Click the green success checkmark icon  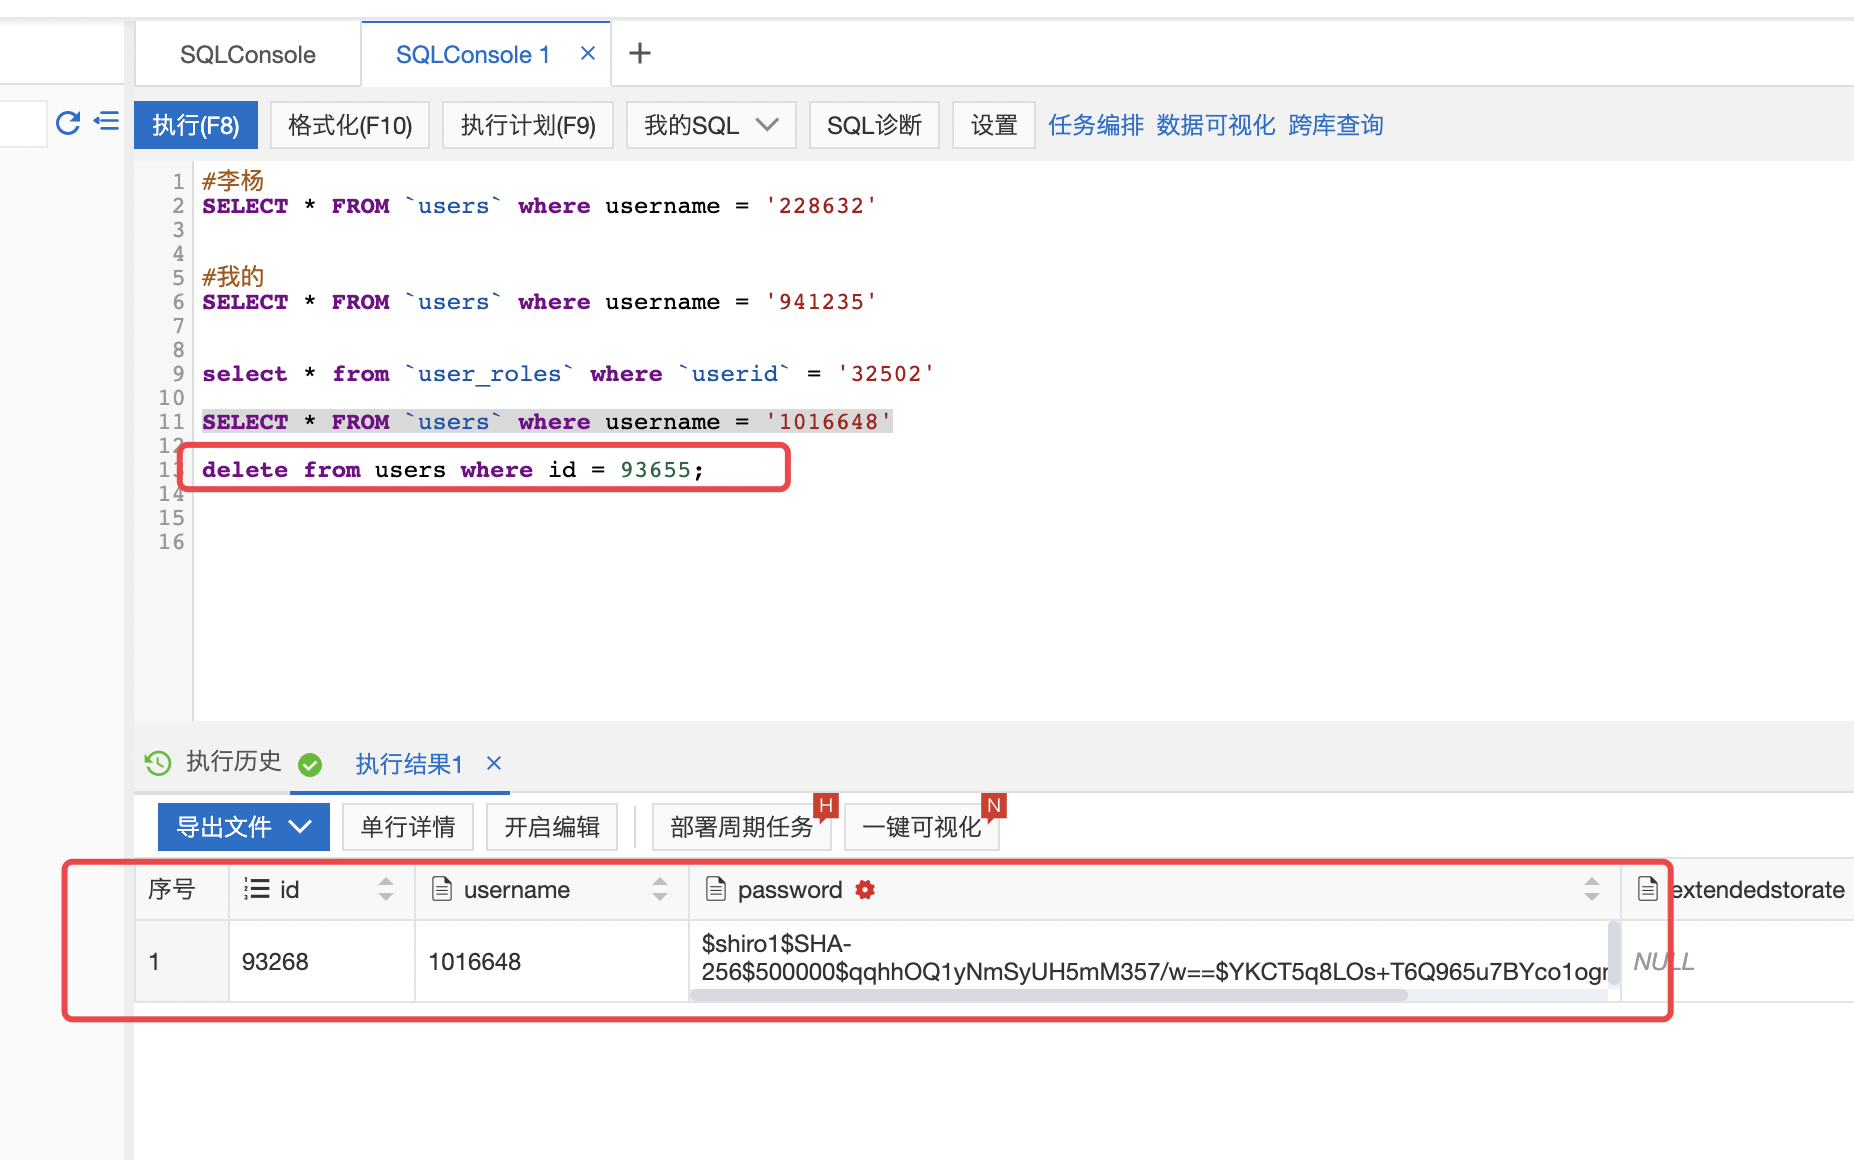[310, 765]
